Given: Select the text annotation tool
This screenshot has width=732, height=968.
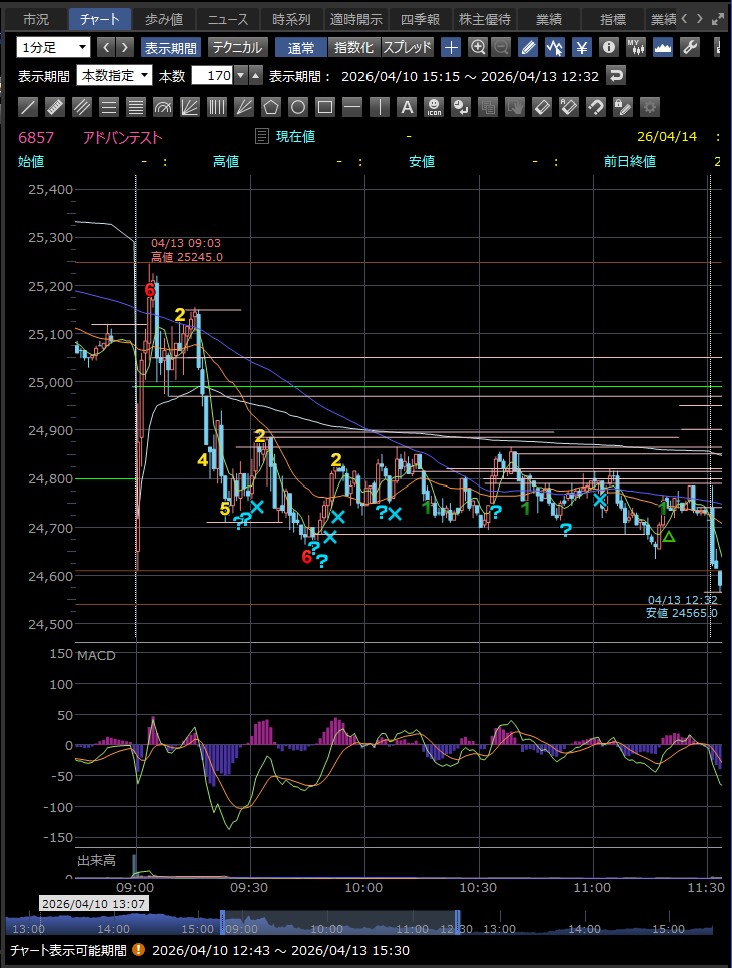Looking at the screenshot, I should tap(406, 107).
